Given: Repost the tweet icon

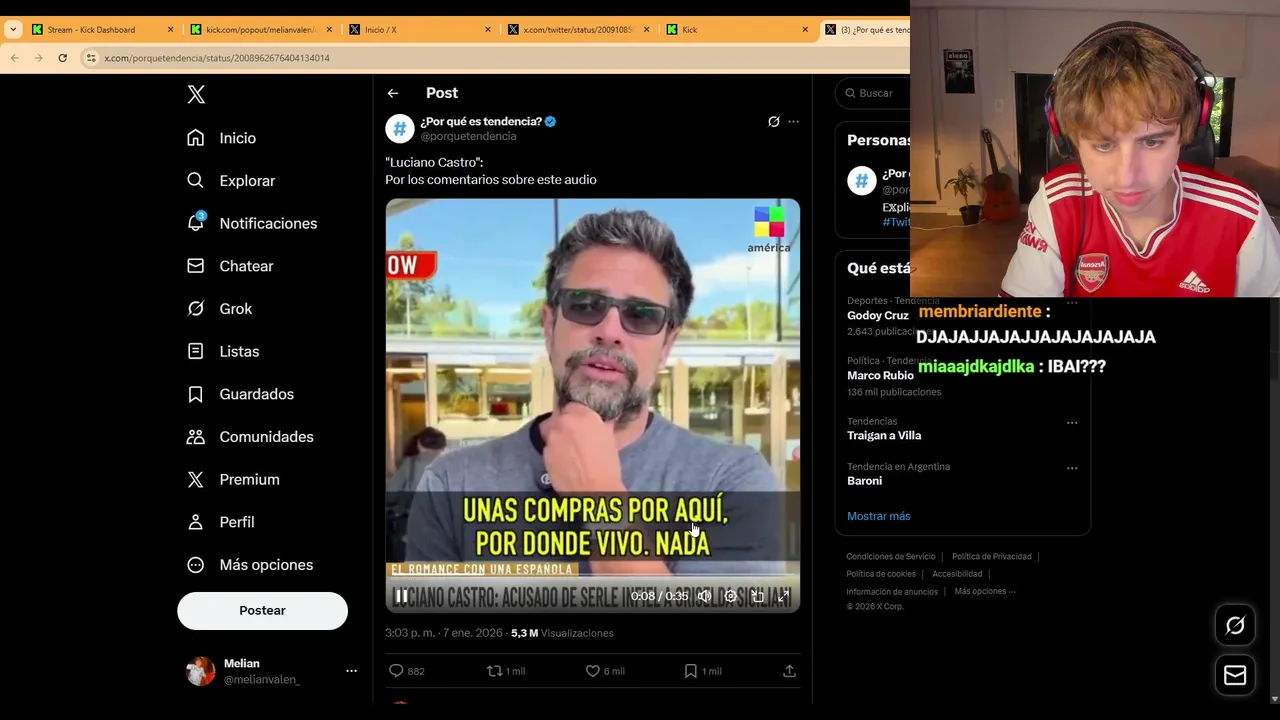Looking at the screenshot, I should click(494, 671).
